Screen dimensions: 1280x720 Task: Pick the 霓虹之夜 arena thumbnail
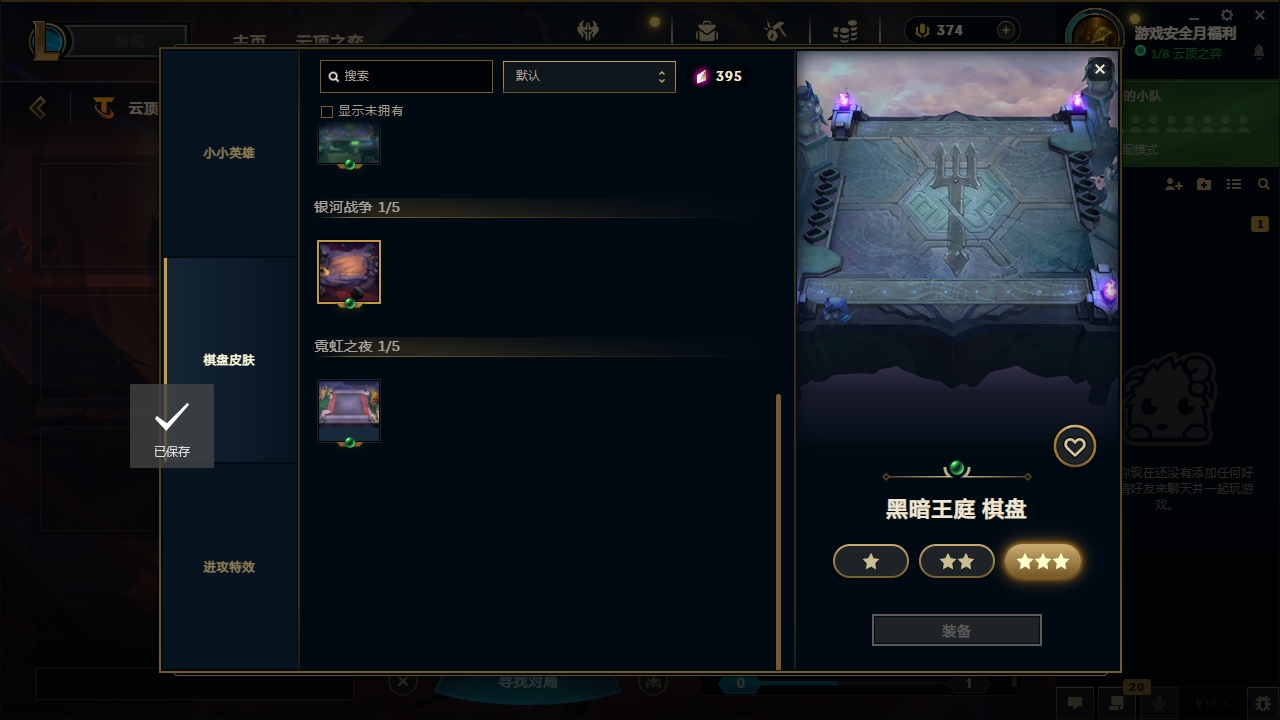point(349,411)
